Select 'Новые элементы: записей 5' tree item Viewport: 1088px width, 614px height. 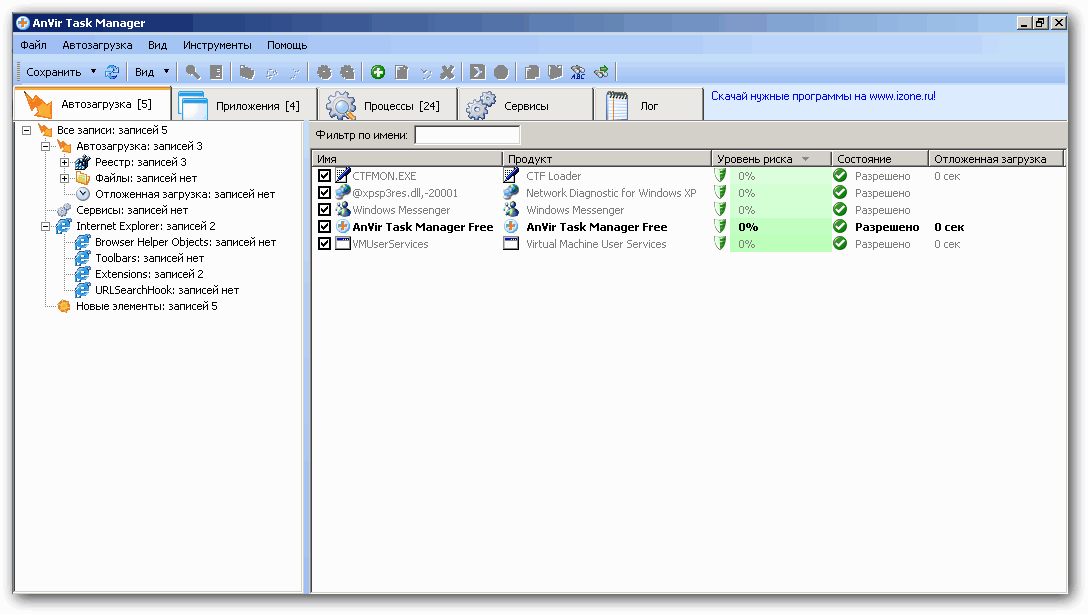pos(146,306)
